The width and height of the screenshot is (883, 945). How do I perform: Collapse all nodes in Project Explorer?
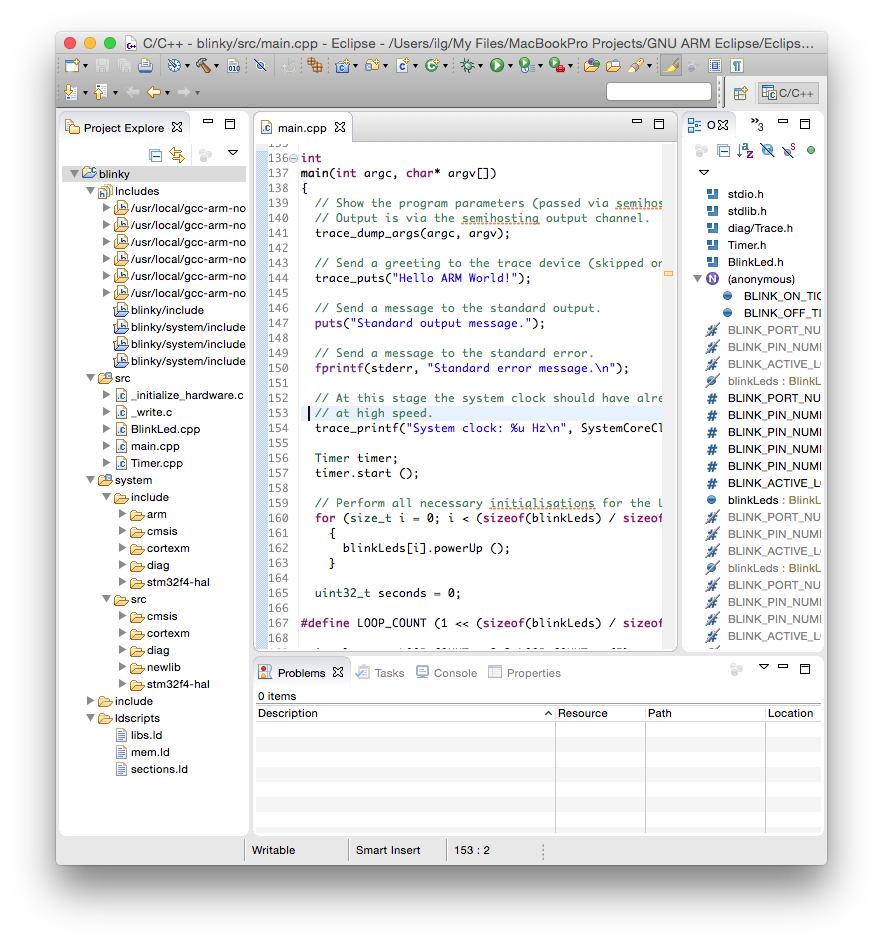156,155
